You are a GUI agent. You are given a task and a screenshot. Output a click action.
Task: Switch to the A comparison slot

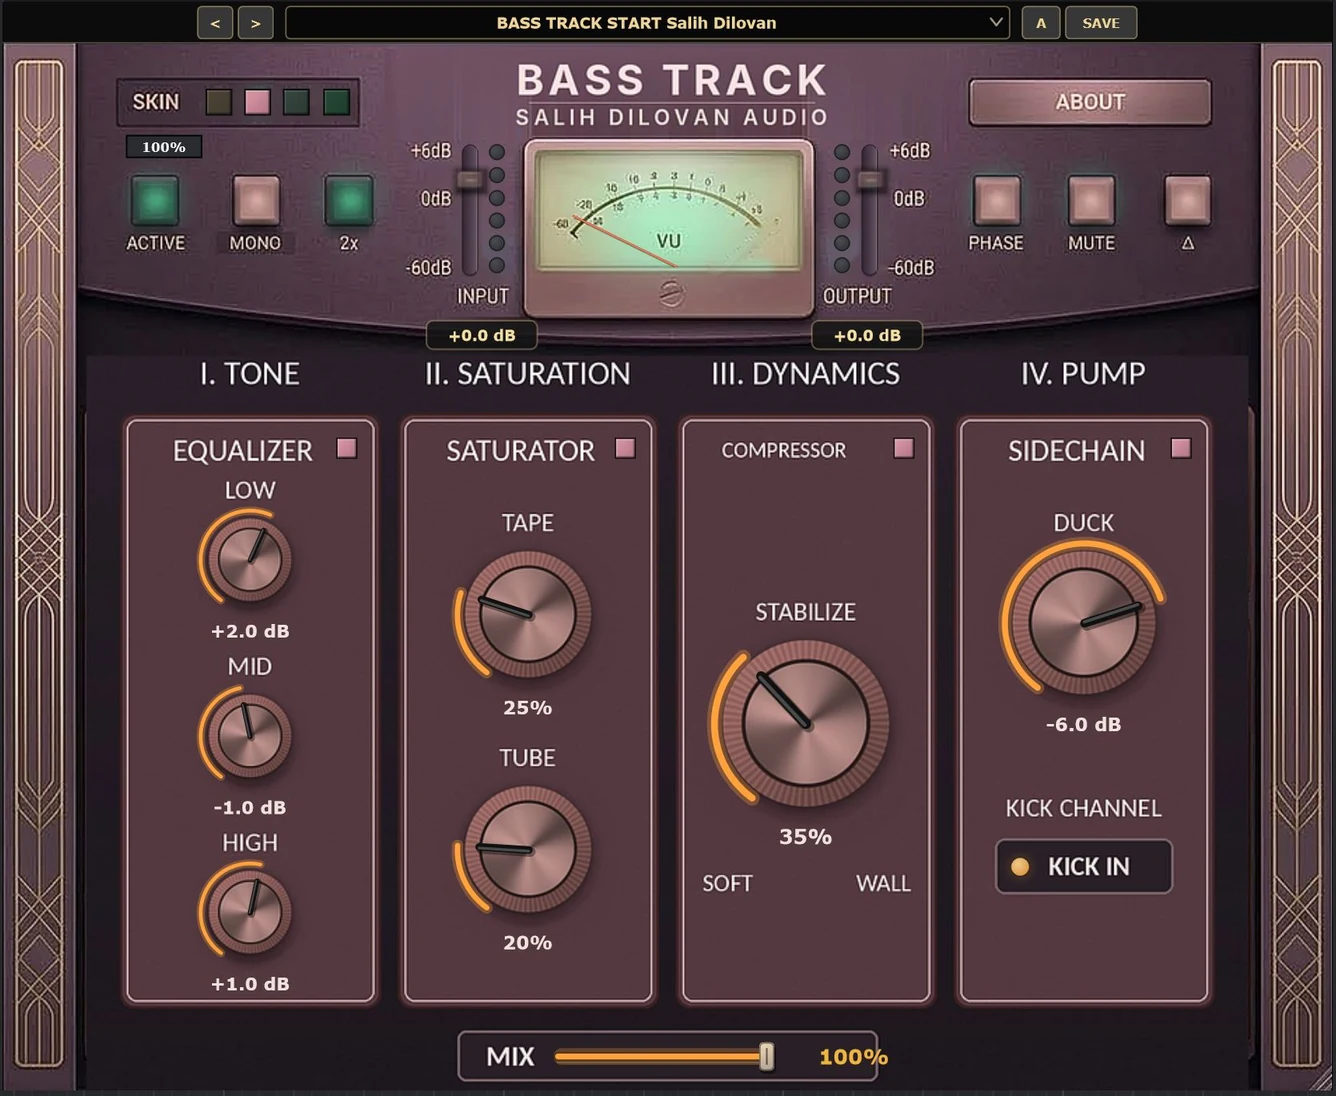click(1041, 23)
